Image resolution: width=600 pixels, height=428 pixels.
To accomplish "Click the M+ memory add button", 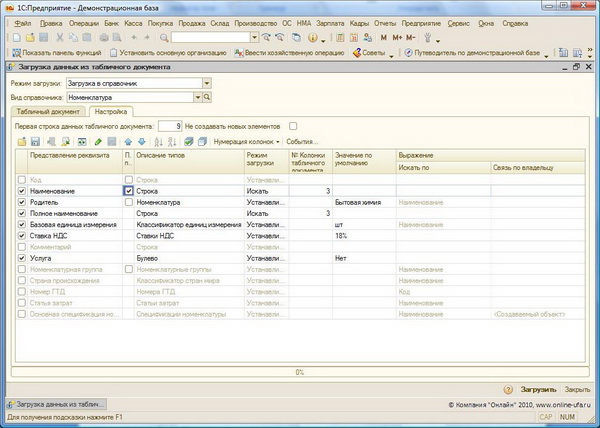I will [397, 37].
